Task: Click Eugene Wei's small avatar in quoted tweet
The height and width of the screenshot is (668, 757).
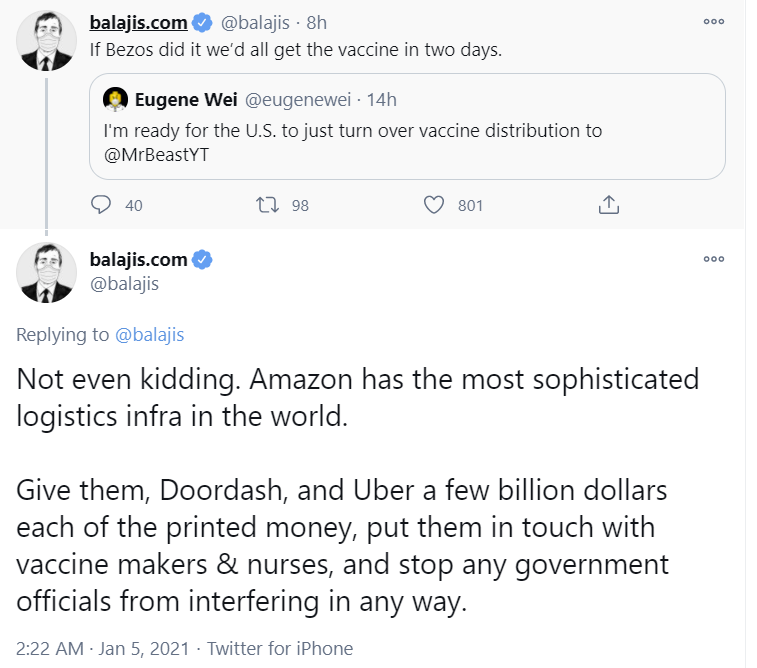Action: point(116,99)
